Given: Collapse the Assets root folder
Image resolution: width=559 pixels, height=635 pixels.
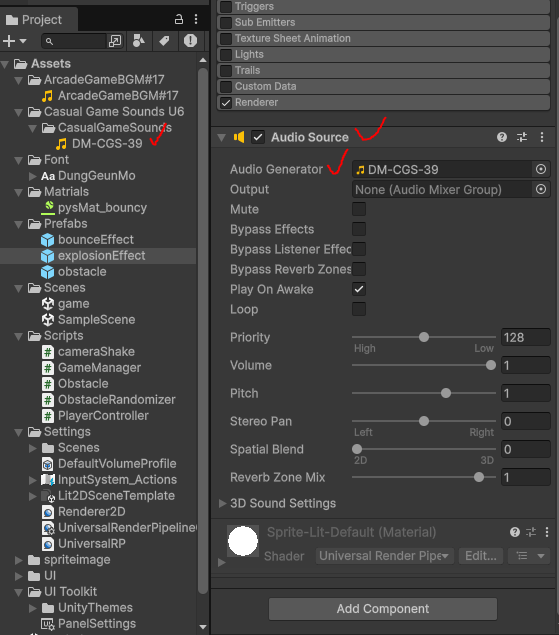Looking at the screenshot, I should (x=5, y=64).
